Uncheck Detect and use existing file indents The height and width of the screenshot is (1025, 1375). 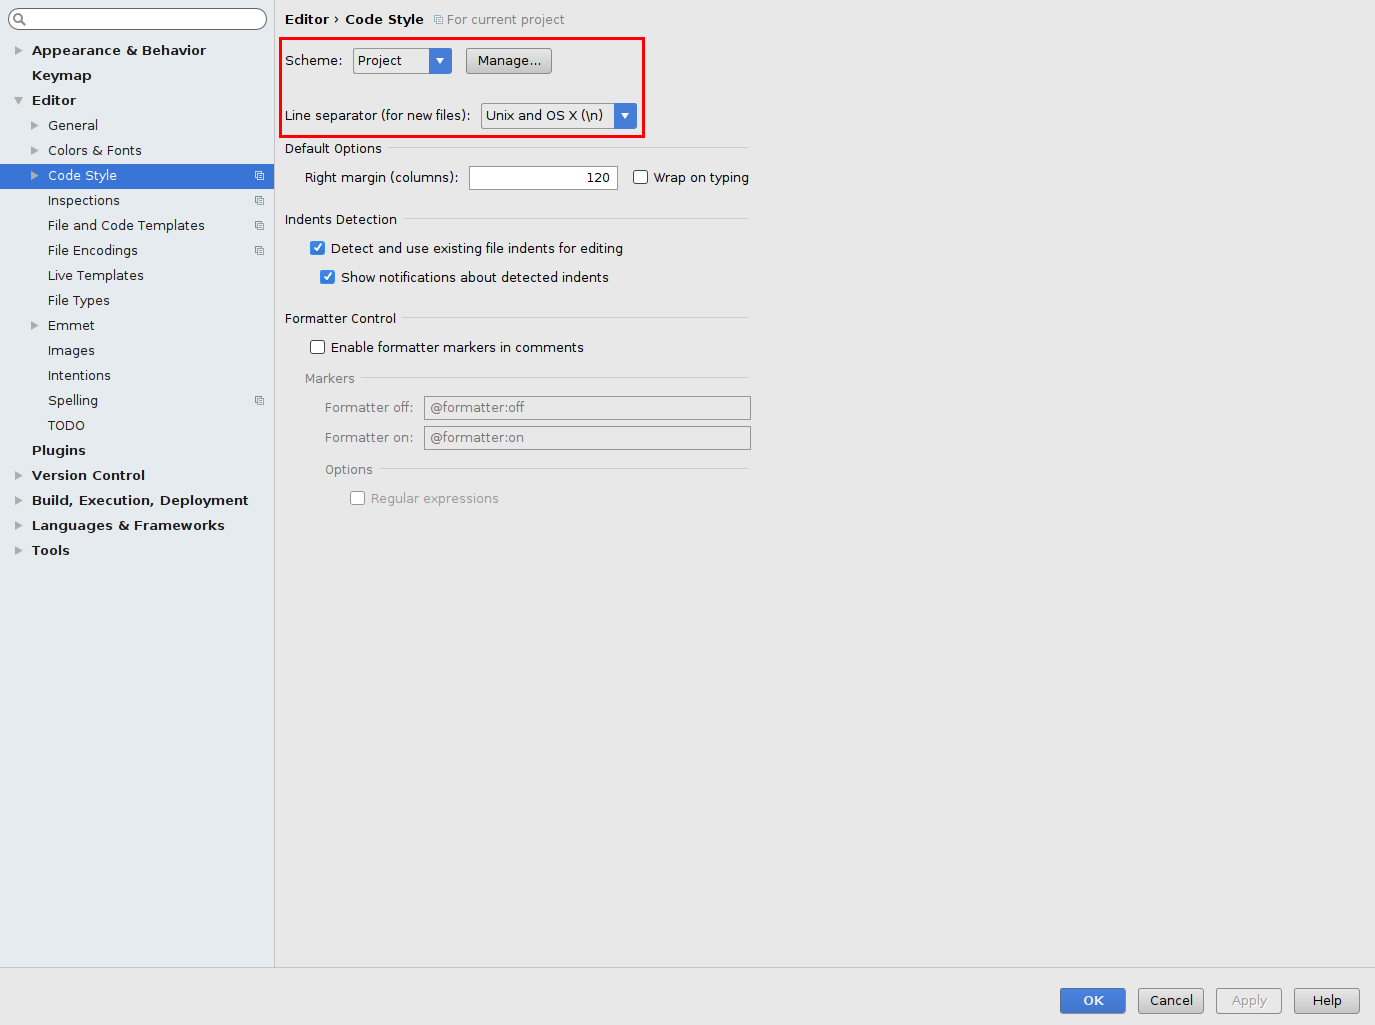coord(318,248)
